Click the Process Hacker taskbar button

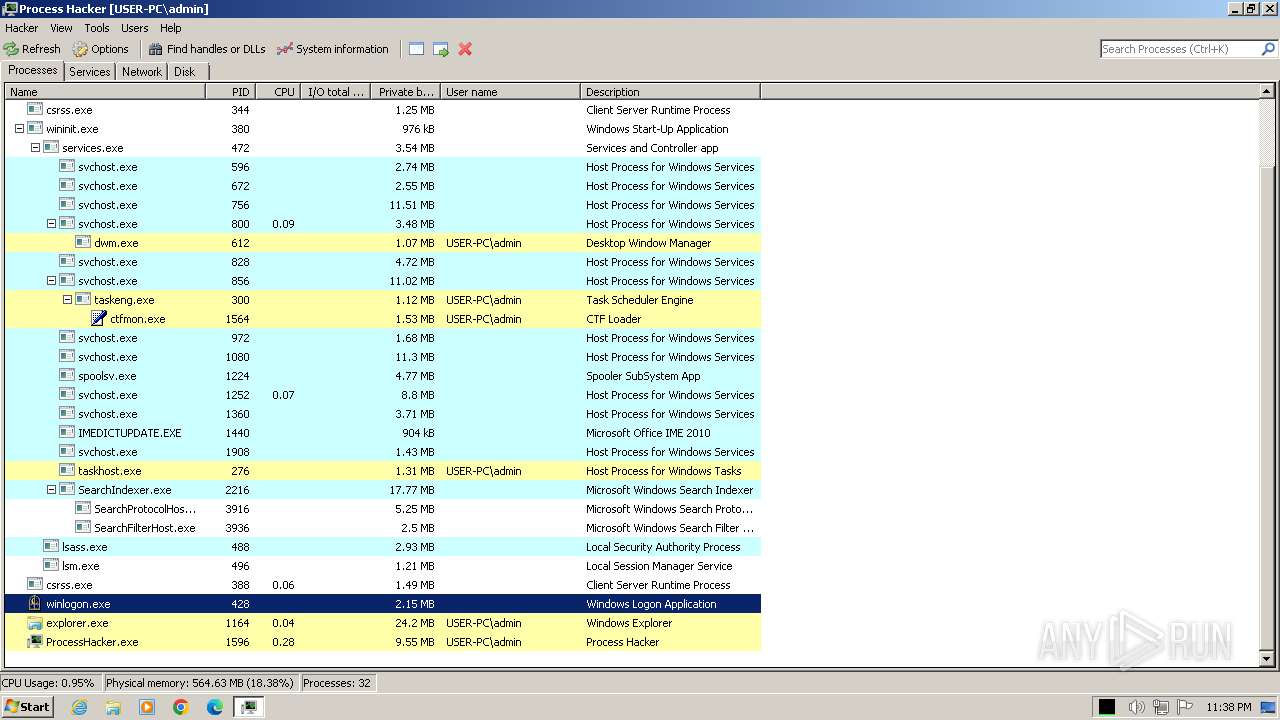[x=248, y=707]
